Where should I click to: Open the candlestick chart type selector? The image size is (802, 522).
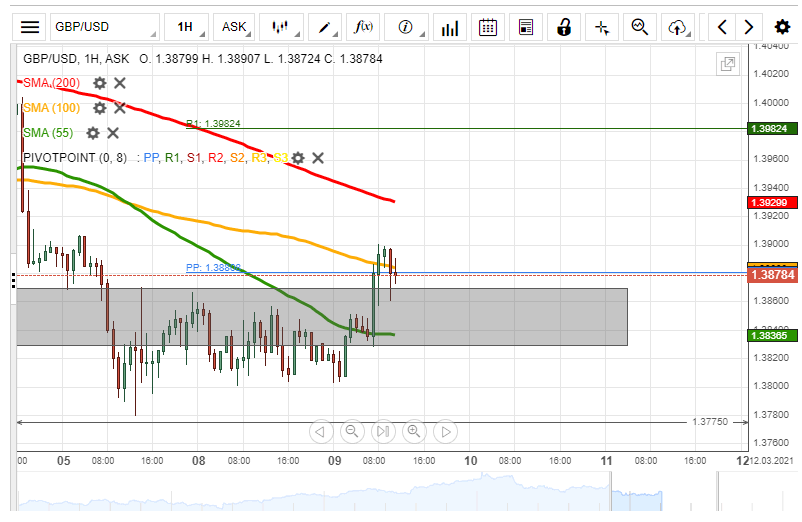tap(281, 27)
